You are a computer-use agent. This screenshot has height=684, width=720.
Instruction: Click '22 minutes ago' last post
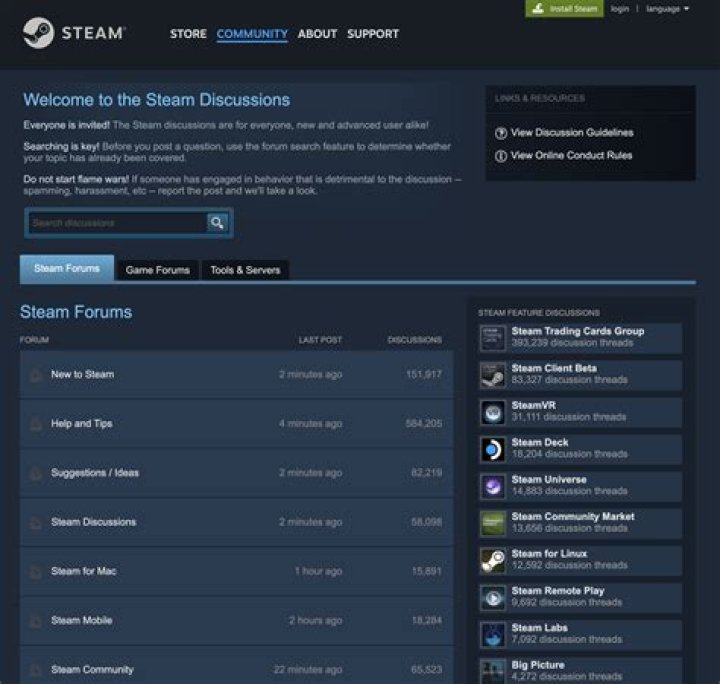tap(308, 669)
